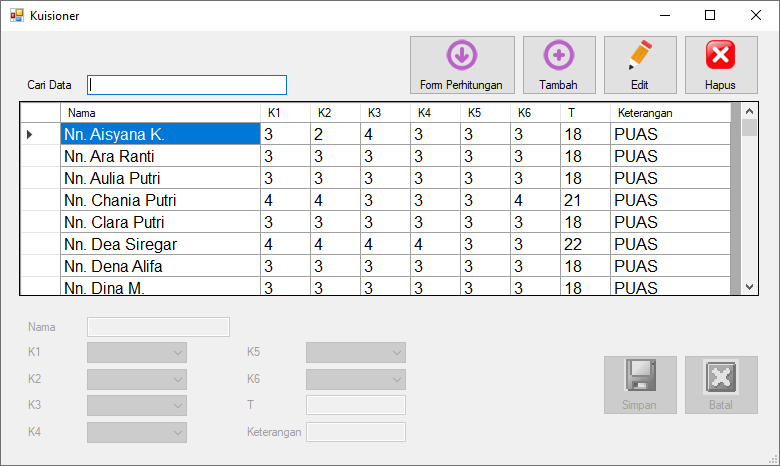The width and height of the screenshot is (780, 466).
Task: Click the Tambah plus icon
Action: tap(558, 55)
